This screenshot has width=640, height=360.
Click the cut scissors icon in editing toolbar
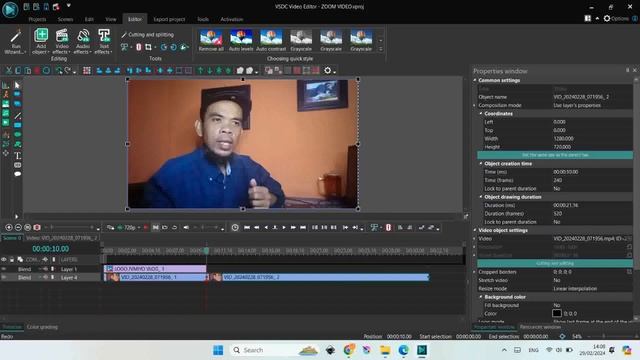9,71
